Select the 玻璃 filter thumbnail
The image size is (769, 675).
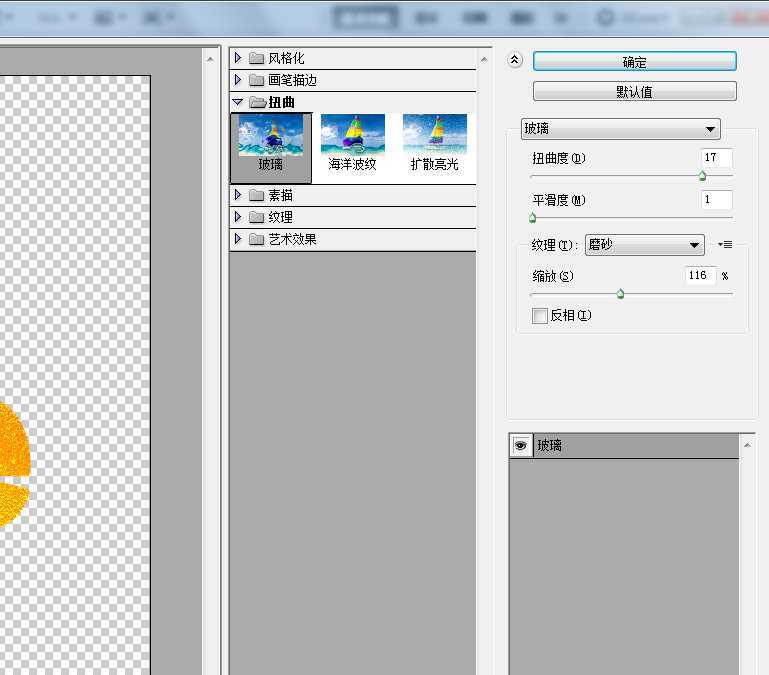point(271,136)
